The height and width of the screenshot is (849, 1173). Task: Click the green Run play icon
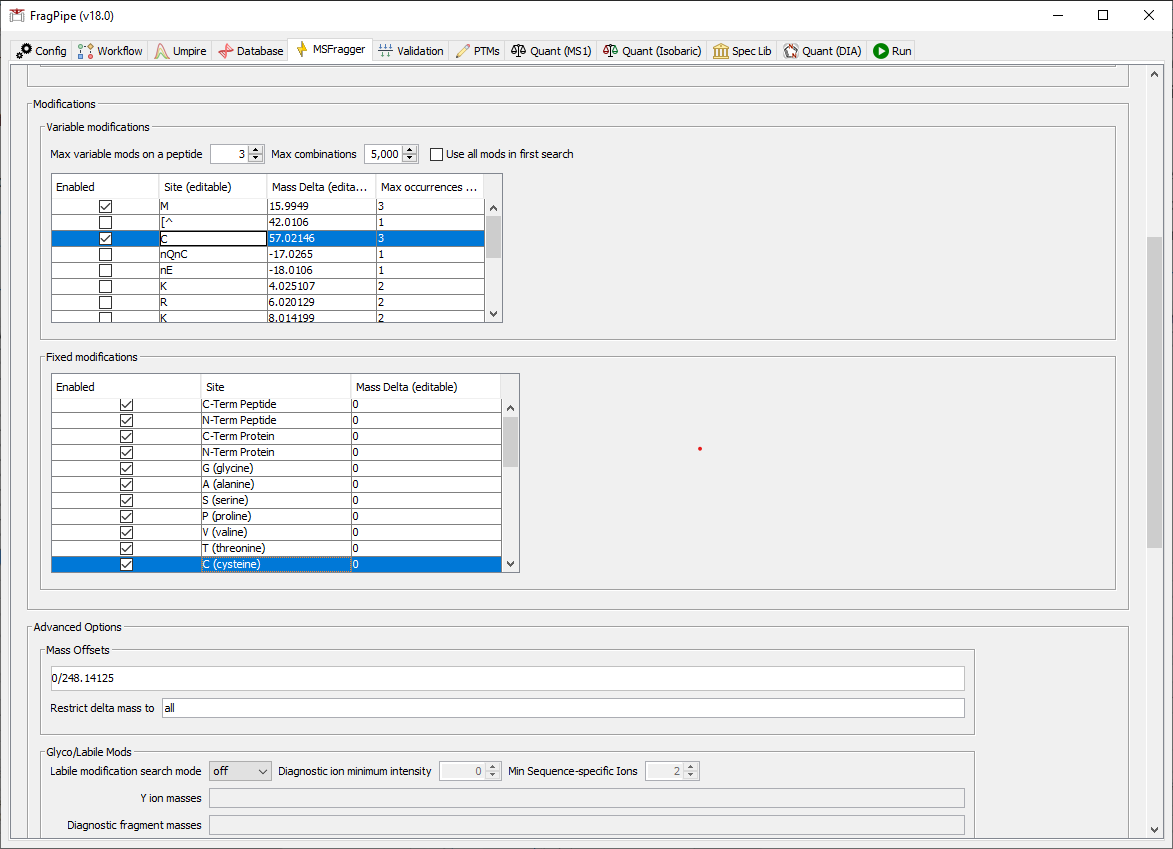pyautogui.click(x=880, y=51)
